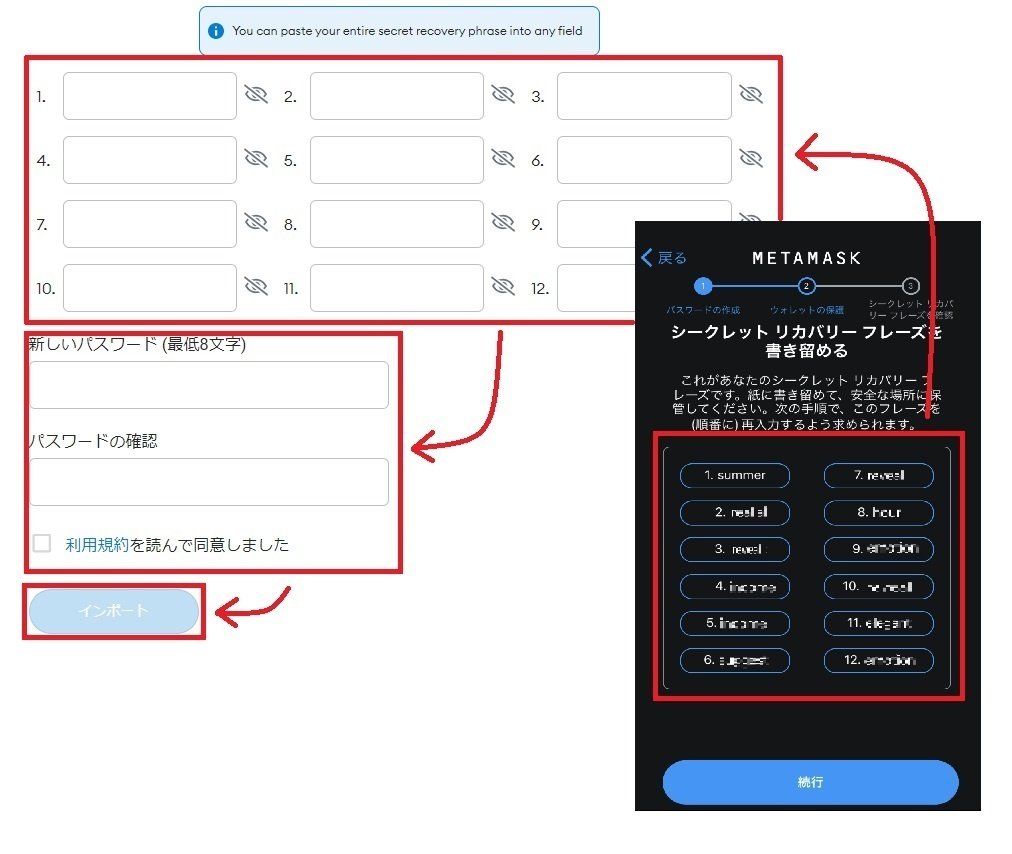Click the eye icon beside field 6

[751, 159]
